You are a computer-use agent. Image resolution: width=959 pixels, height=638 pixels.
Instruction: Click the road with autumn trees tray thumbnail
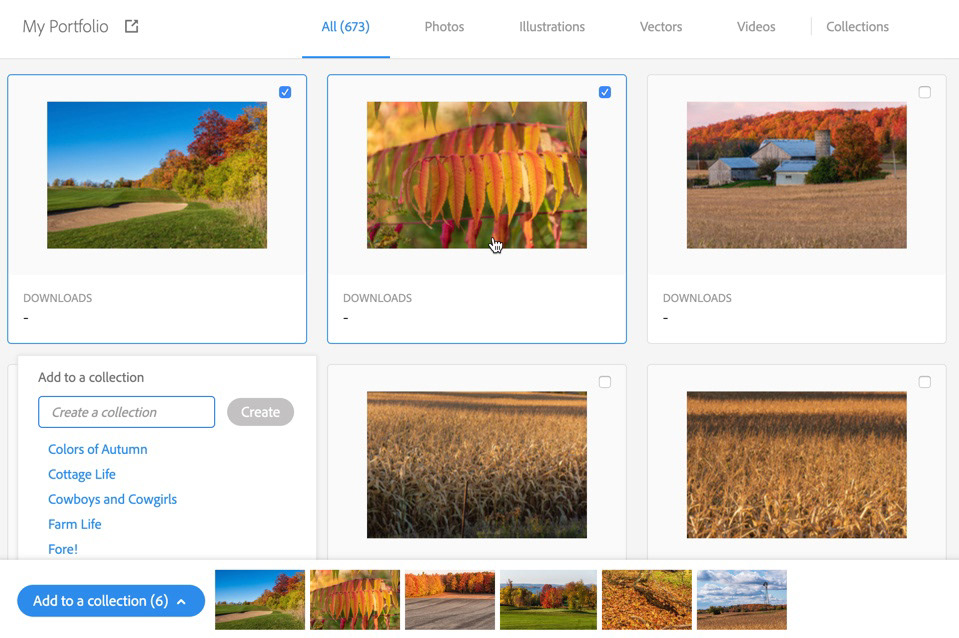coord(450,600)
